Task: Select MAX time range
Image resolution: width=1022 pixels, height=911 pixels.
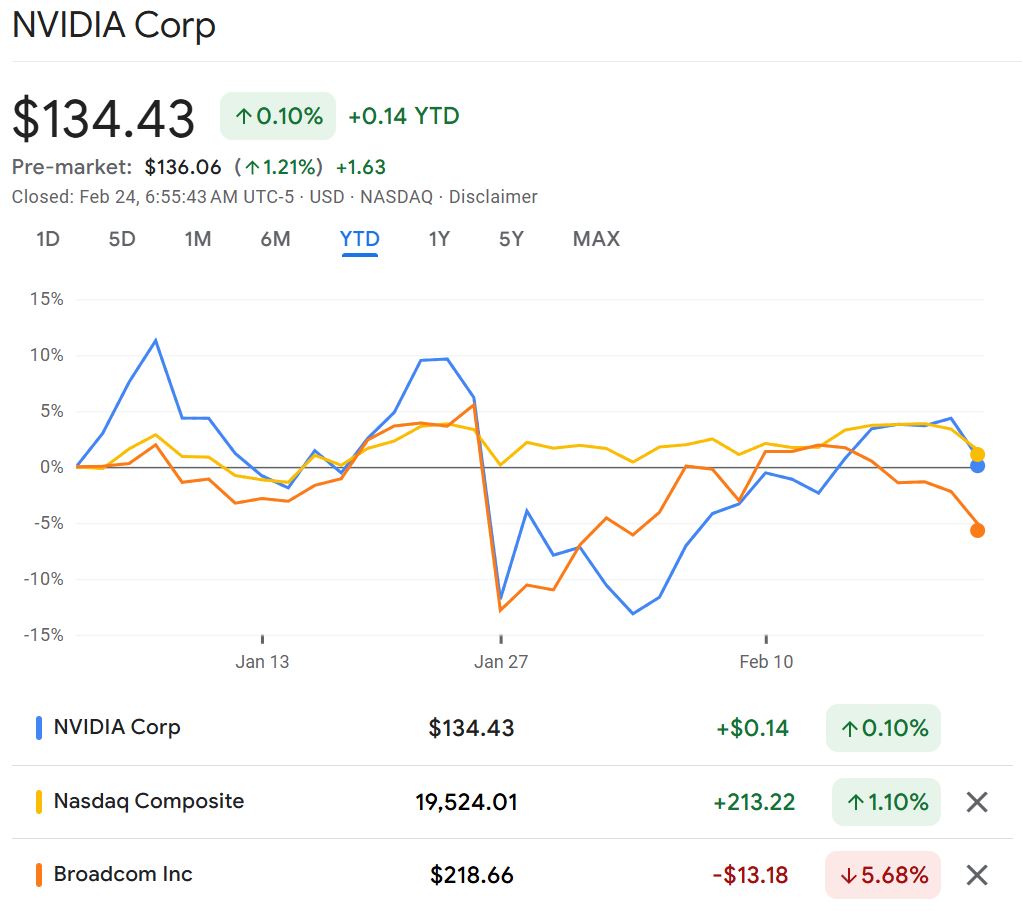Action: [x=596, y=239]
